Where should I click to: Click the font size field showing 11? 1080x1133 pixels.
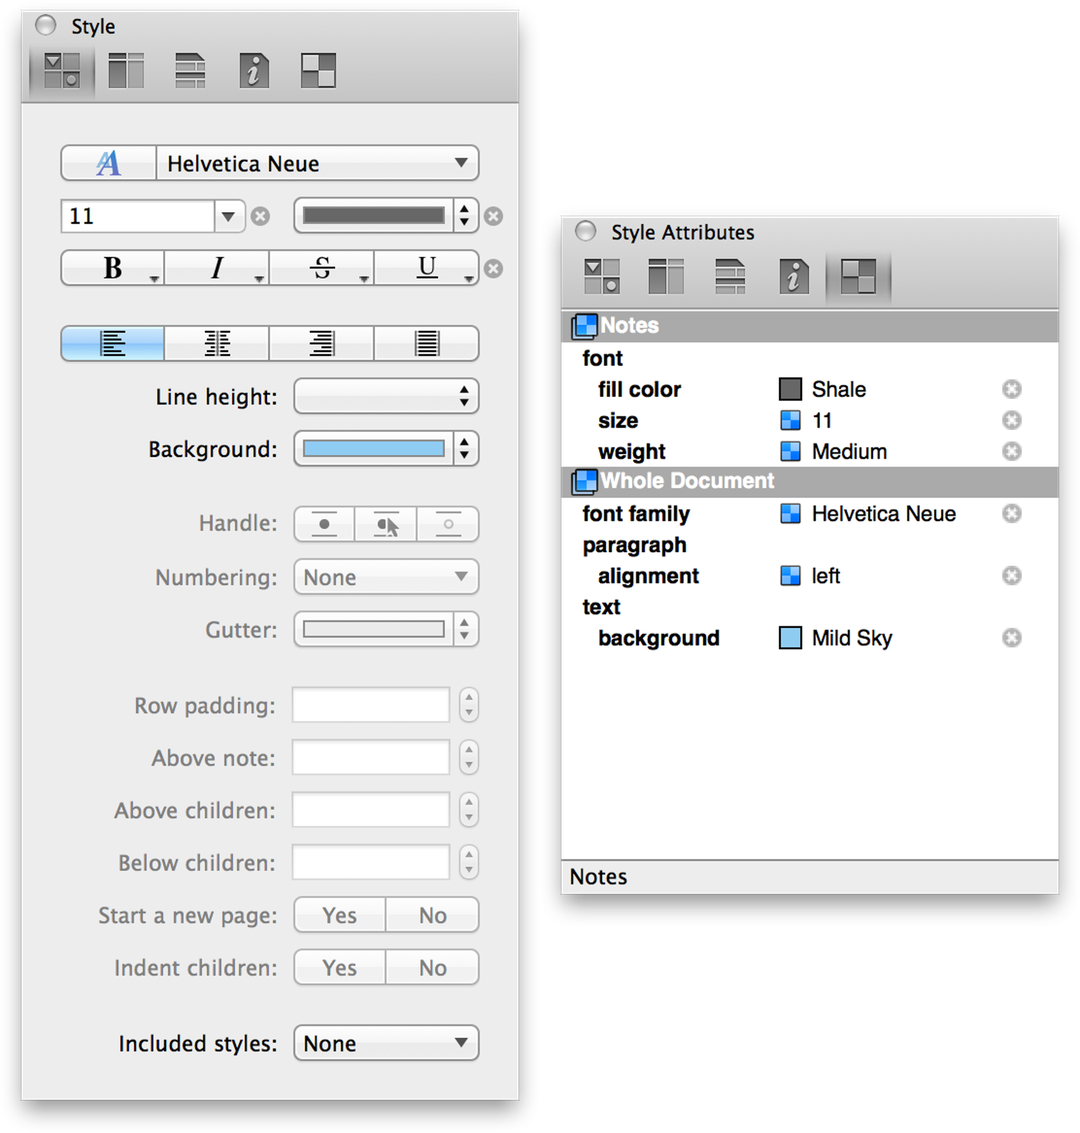tap(138, 216)
